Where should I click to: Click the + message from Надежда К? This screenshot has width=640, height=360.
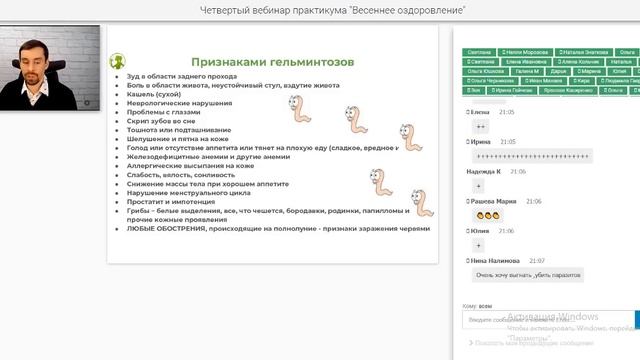(478, 186)
